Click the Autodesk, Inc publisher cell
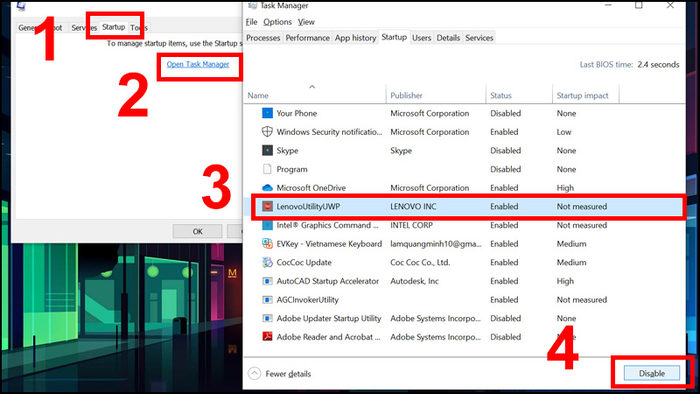This screenshot has height=394, width=700. [x=414, y=281]
